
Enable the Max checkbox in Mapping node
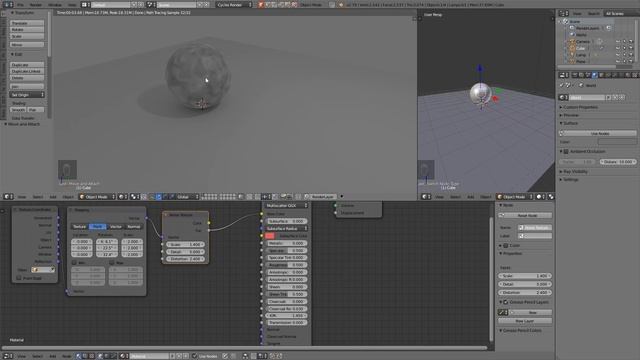[111, 263]
